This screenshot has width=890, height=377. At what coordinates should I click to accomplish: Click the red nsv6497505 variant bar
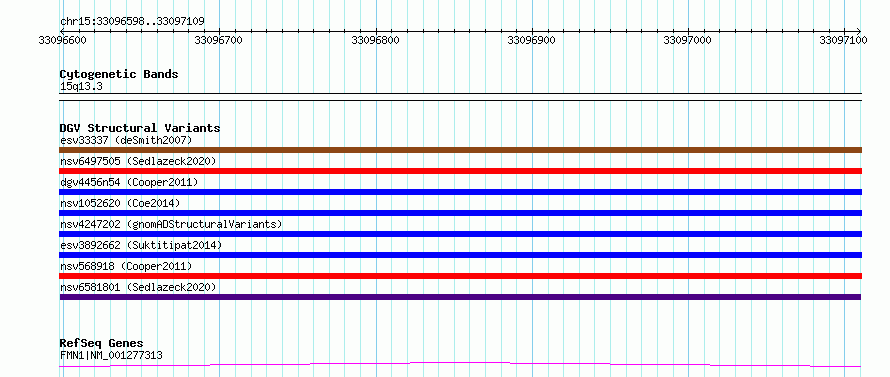(x=460, y=171)
